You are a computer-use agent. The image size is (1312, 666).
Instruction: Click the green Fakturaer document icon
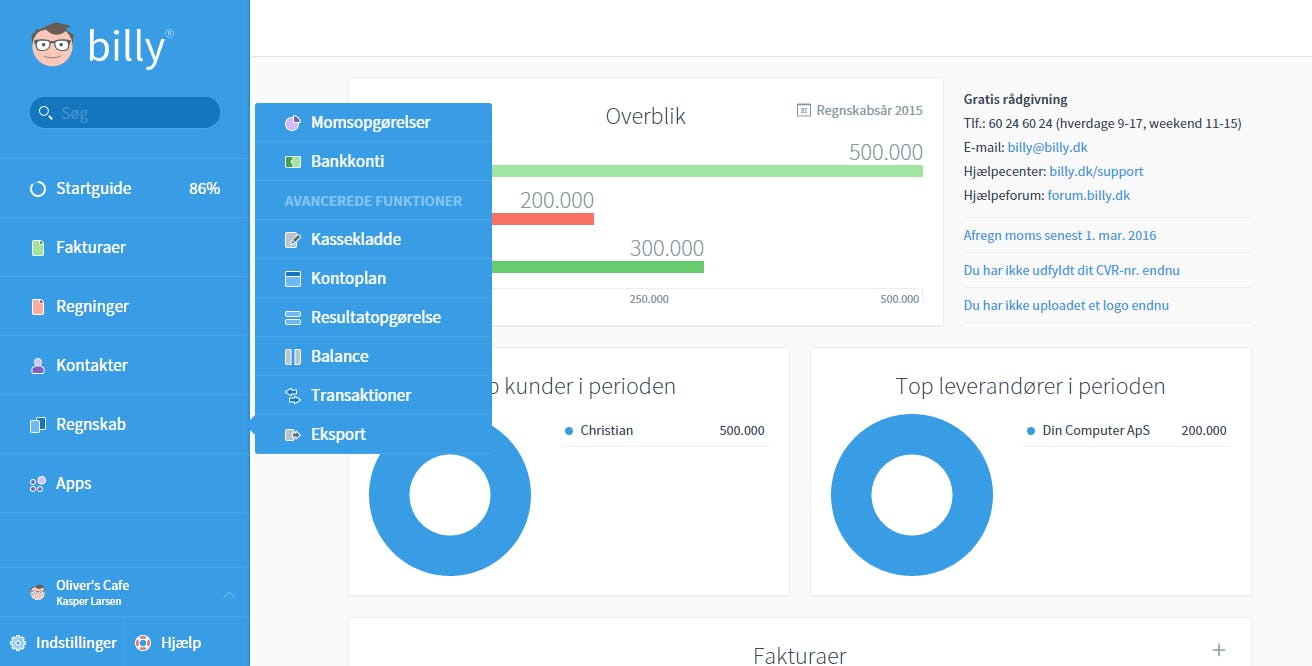(38, 248)
